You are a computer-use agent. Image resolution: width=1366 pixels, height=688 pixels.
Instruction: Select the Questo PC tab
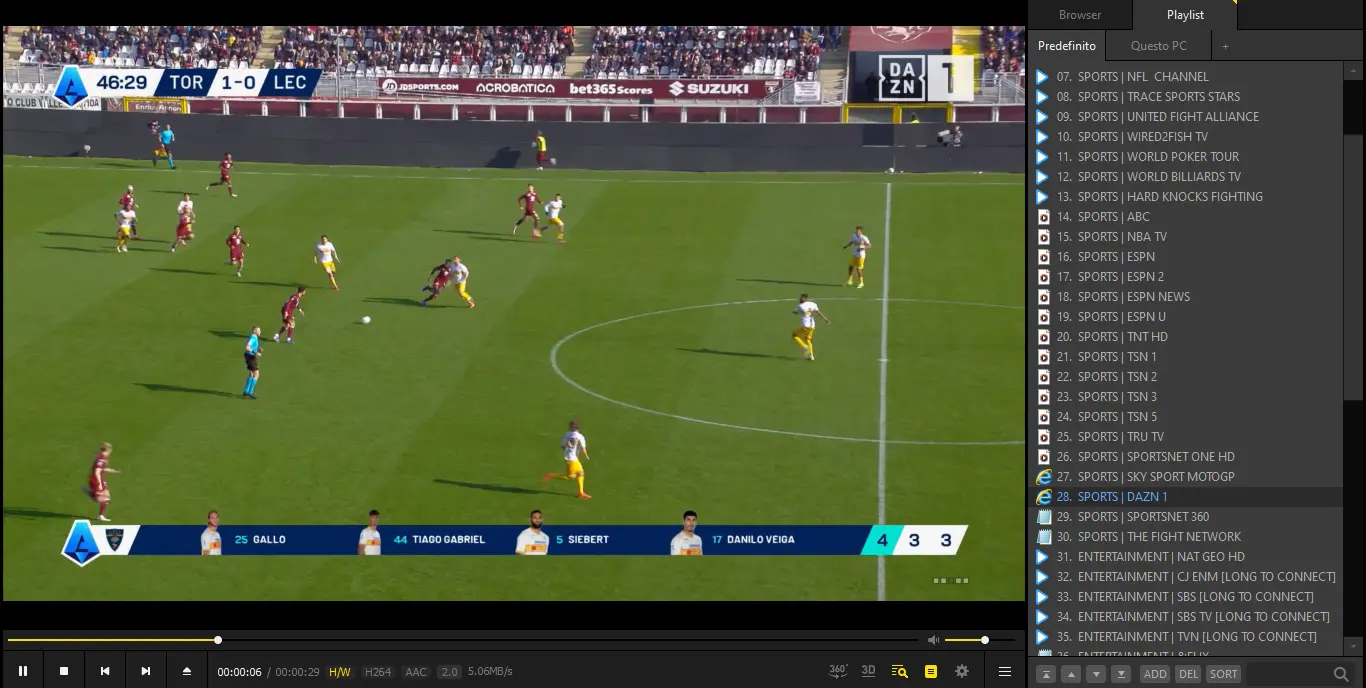[1159, 46]
